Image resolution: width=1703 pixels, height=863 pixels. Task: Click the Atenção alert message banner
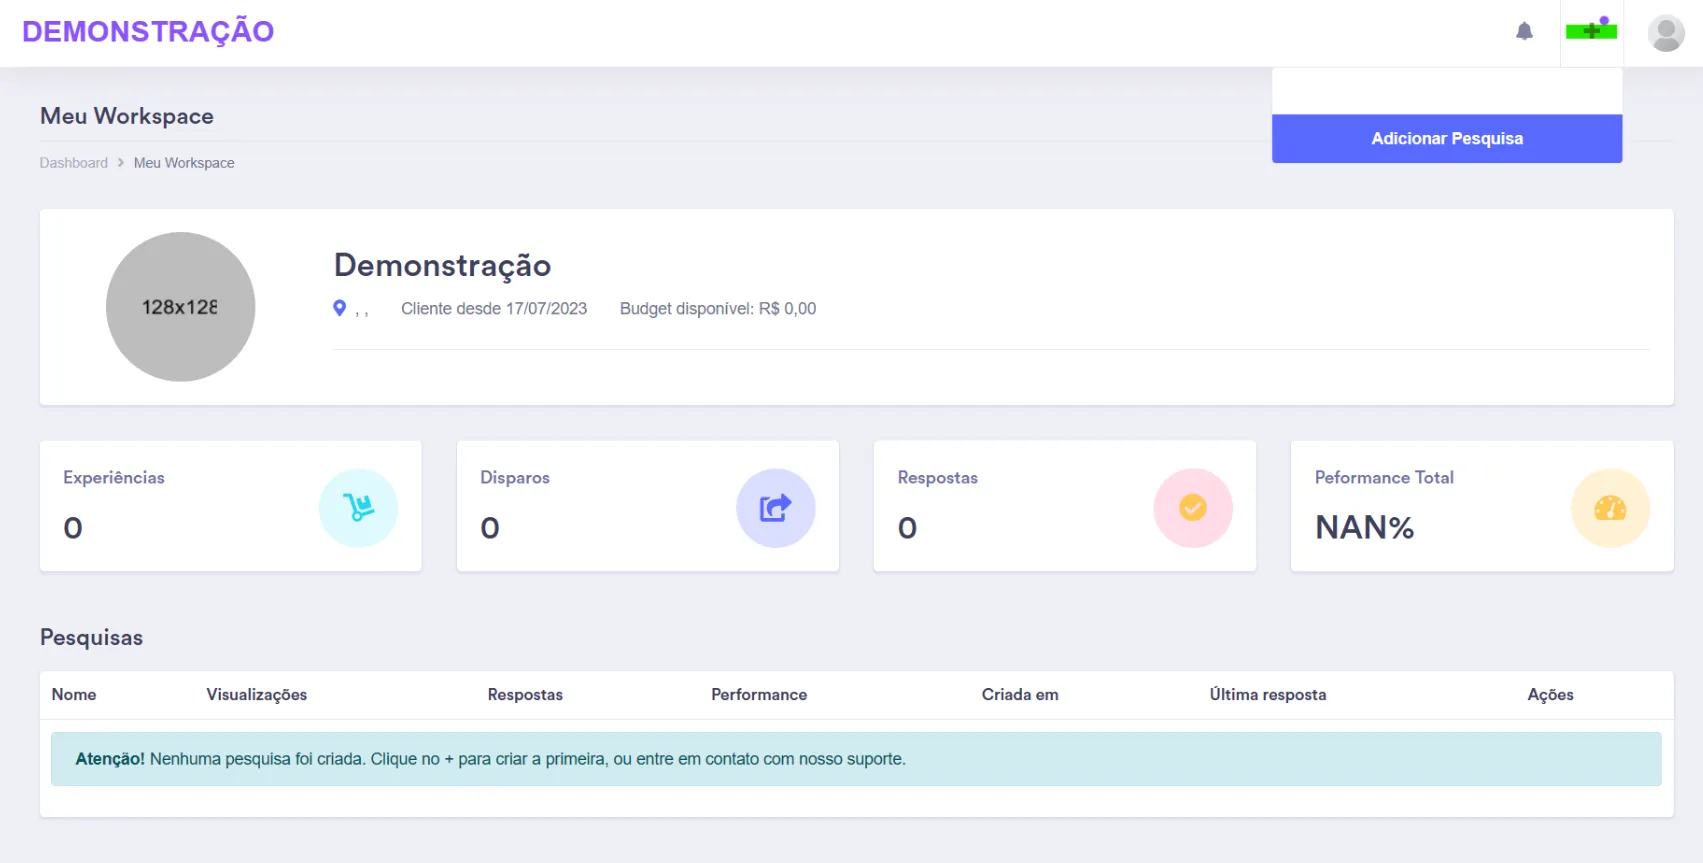pyautogui.click(x=856, y=759)
